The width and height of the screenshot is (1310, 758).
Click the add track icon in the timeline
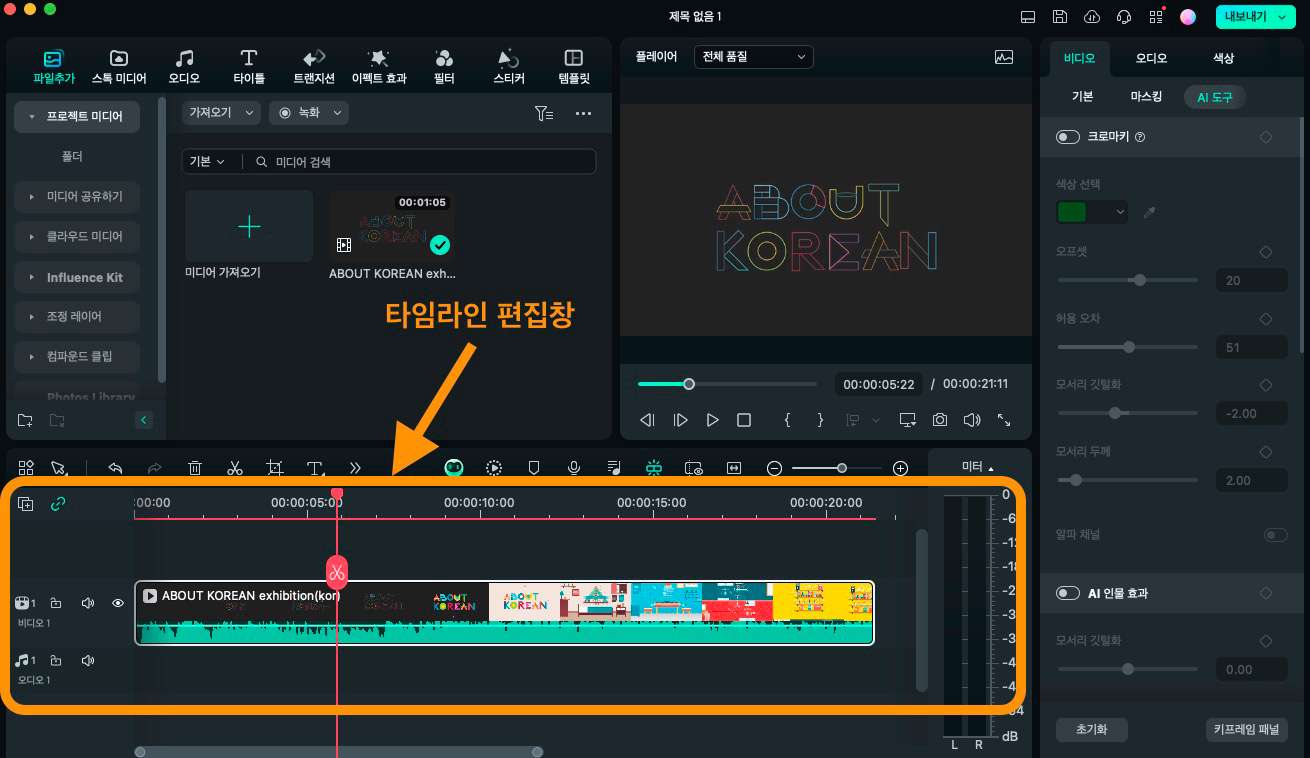pos(26,504)
